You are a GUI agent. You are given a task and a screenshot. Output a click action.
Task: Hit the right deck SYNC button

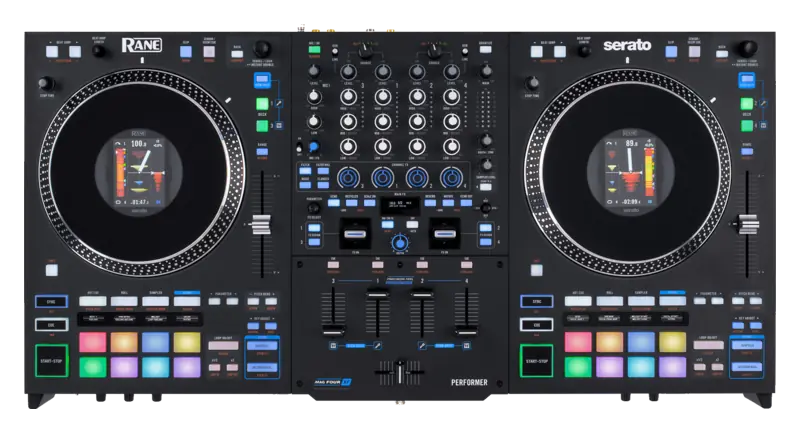(x=536, y=301)
